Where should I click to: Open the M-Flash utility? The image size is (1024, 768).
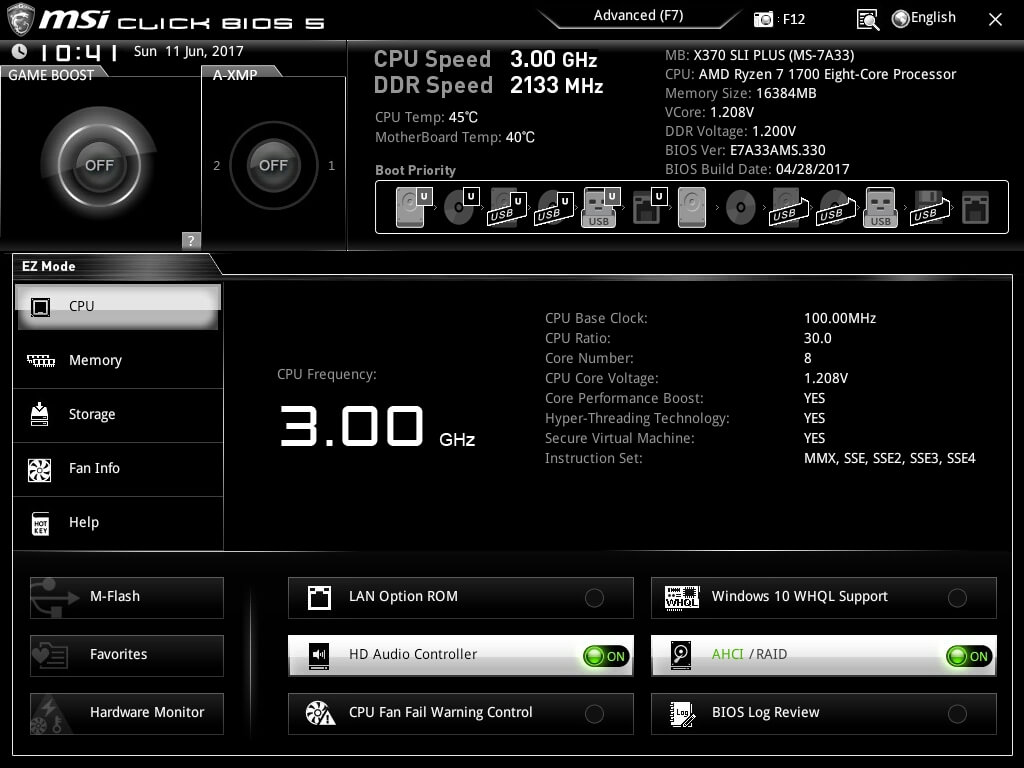[x=126, y=597]
